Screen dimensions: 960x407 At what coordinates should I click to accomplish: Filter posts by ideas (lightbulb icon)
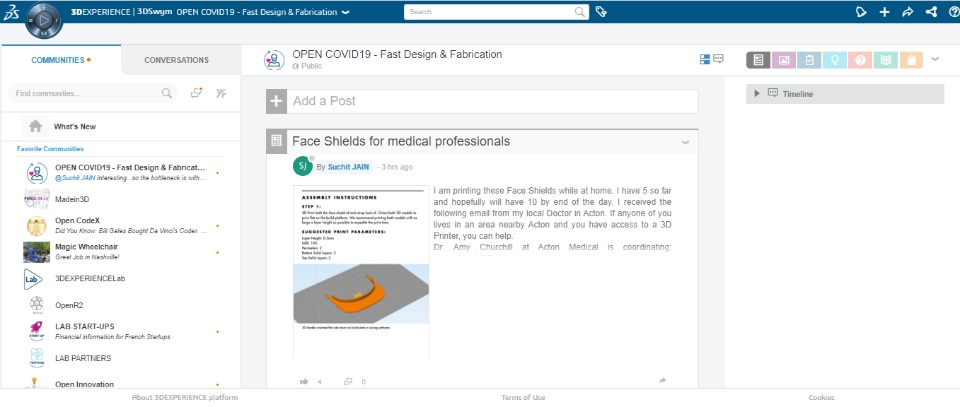pos(834,60)
